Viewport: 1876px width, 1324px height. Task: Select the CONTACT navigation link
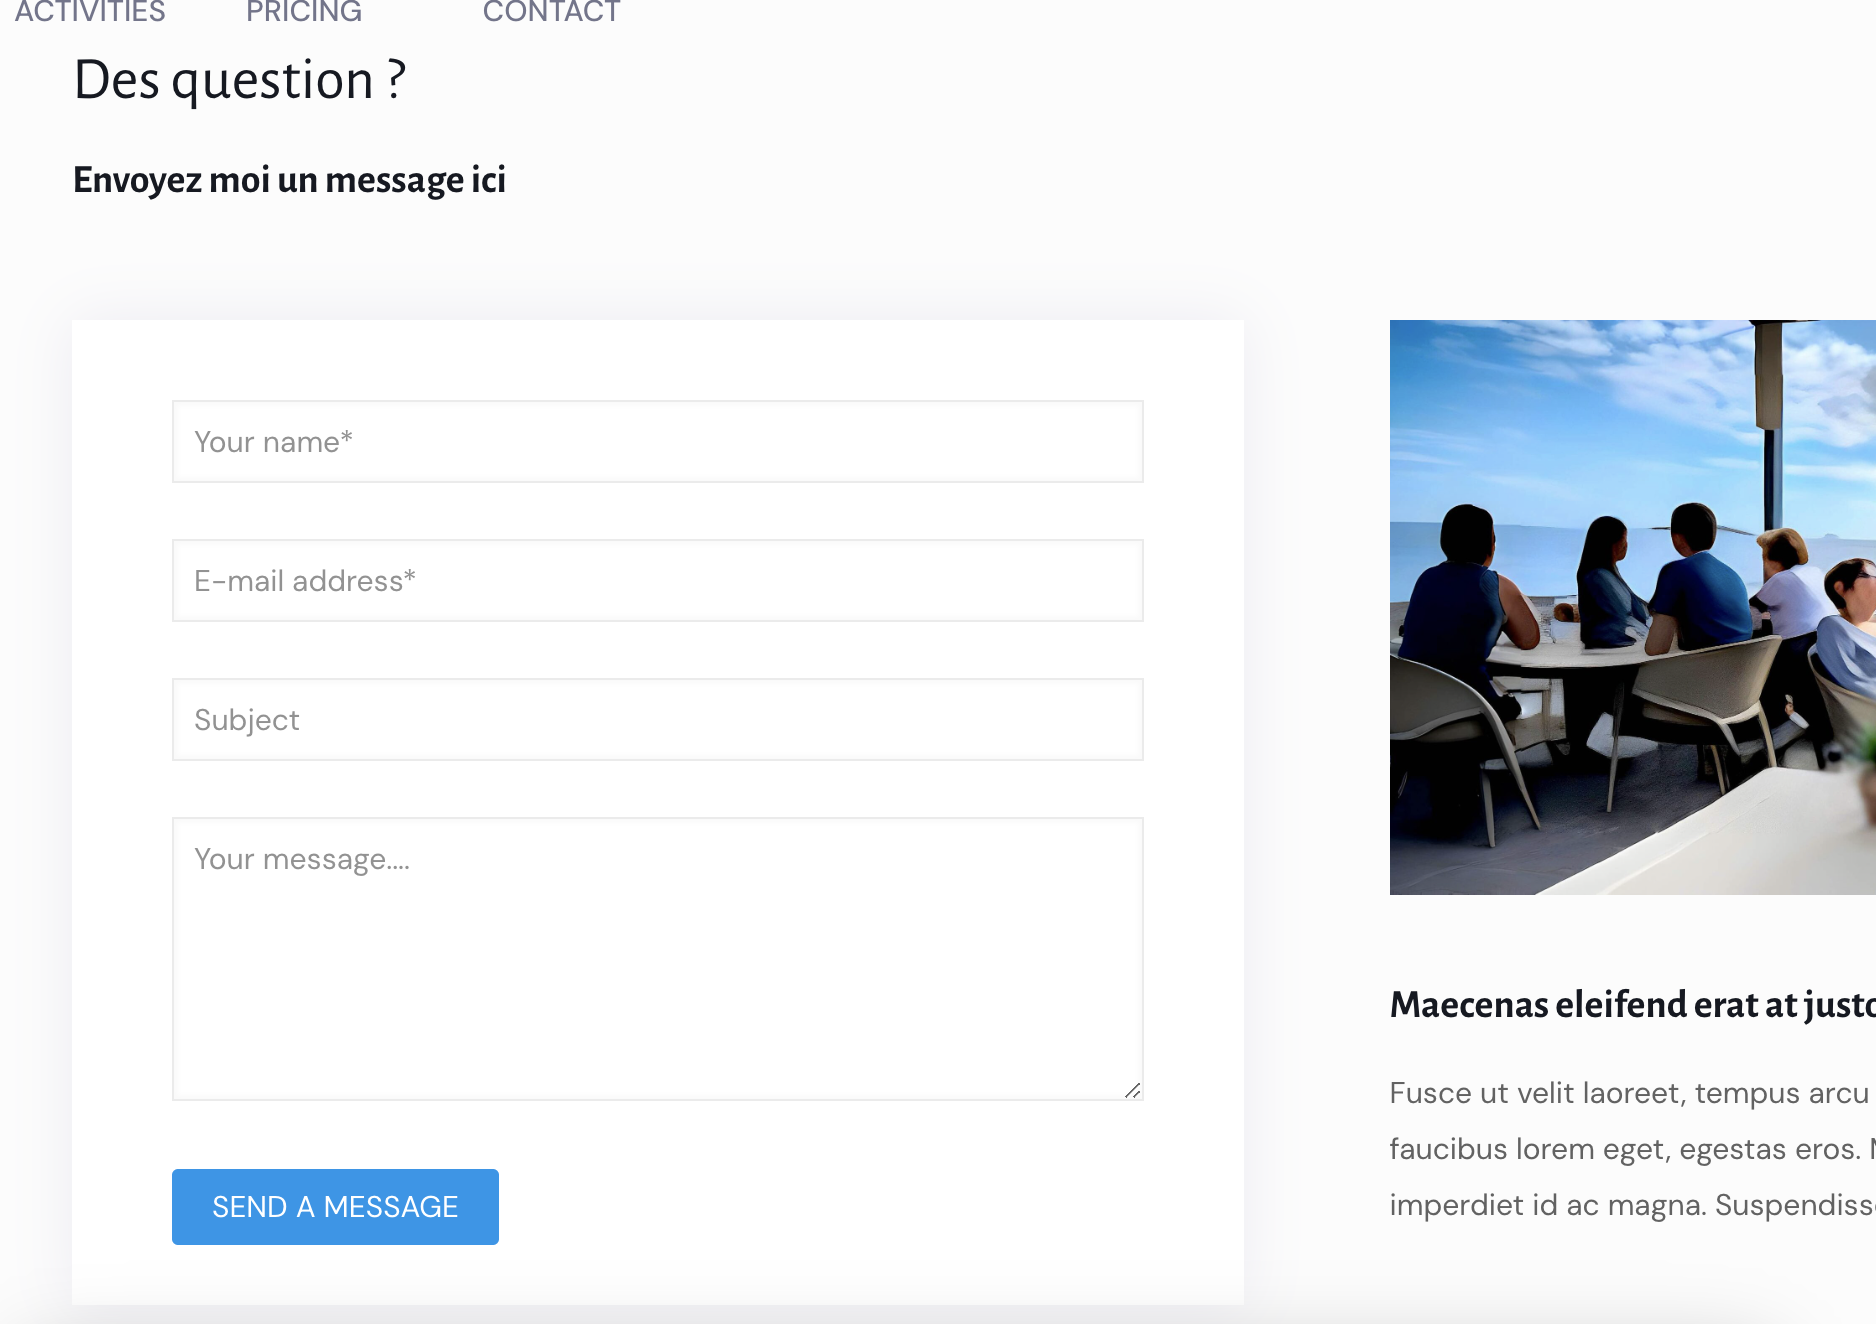point(551,12)
